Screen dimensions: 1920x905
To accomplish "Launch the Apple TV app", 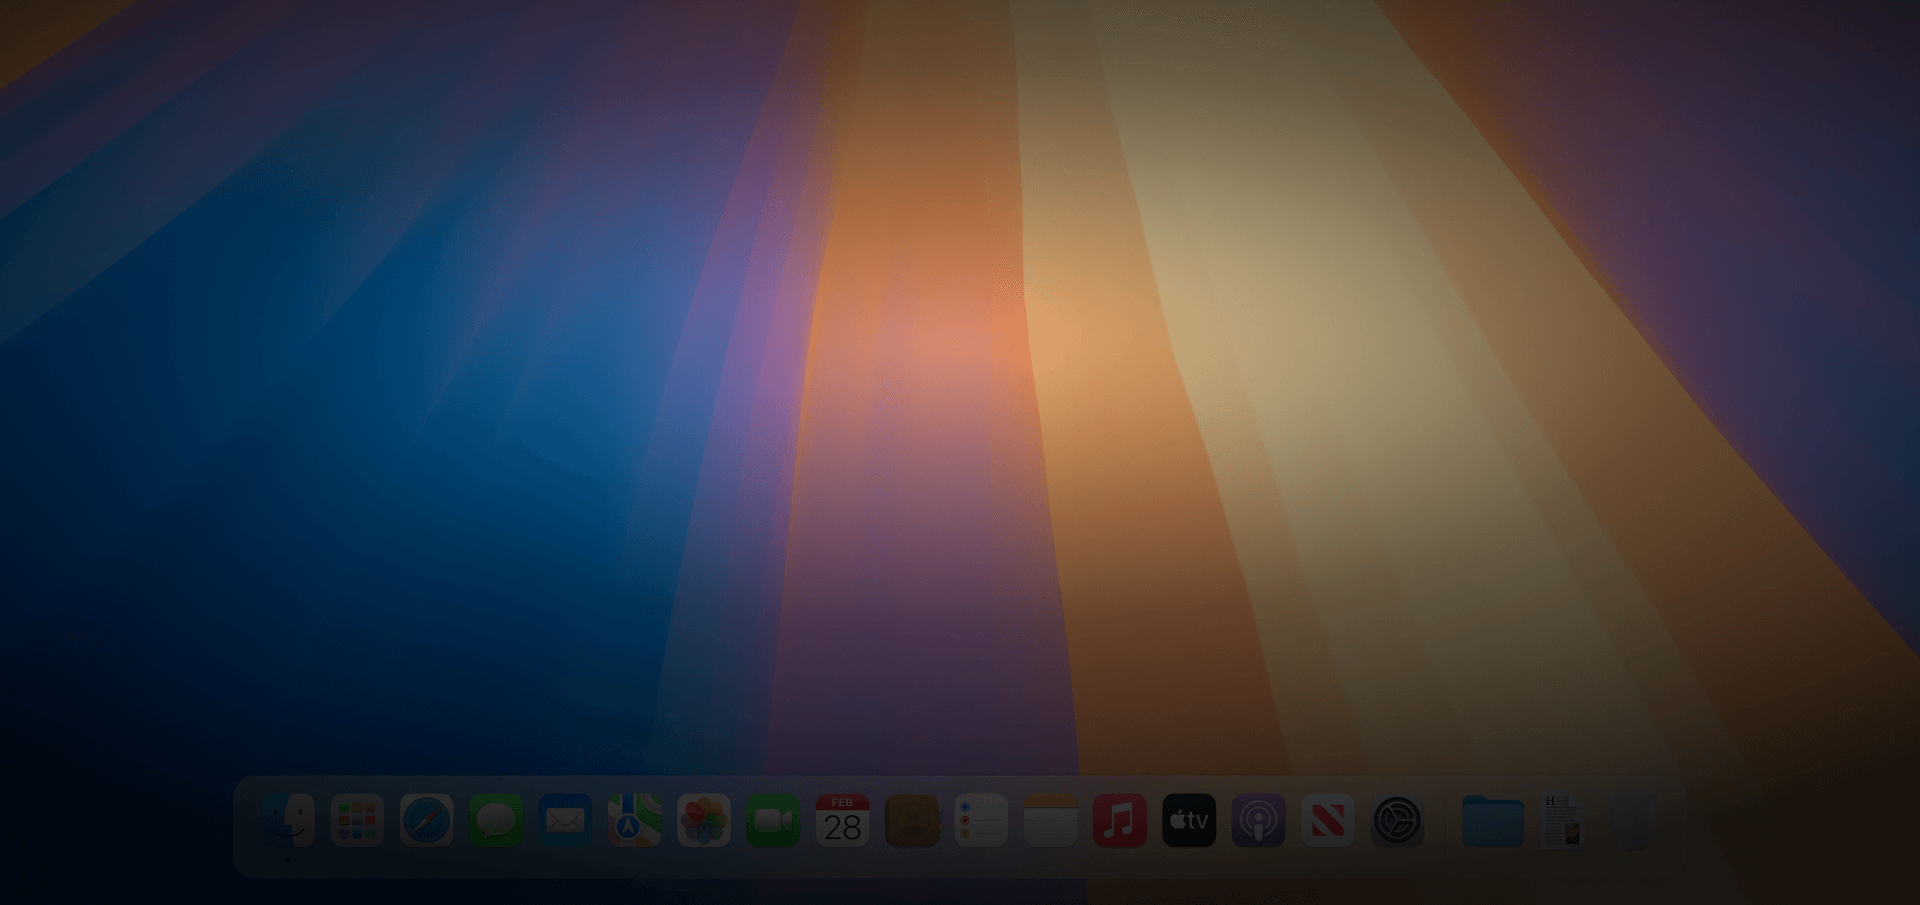I will (x=1189, y=821).
